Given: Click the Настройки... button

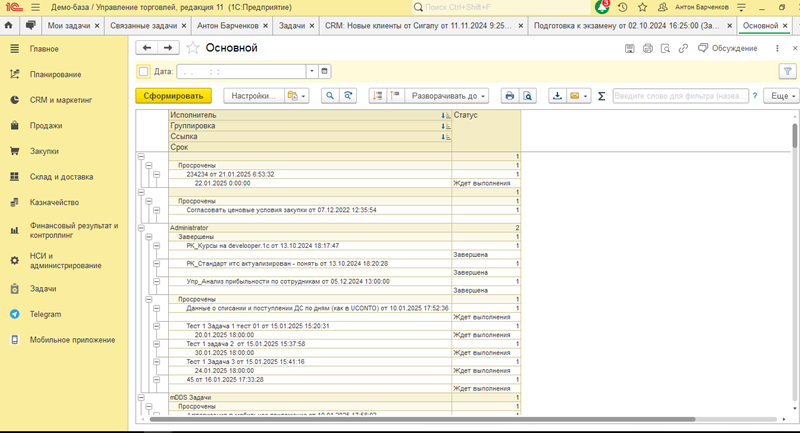Looking at the screenshot, I should click(251, 96).
